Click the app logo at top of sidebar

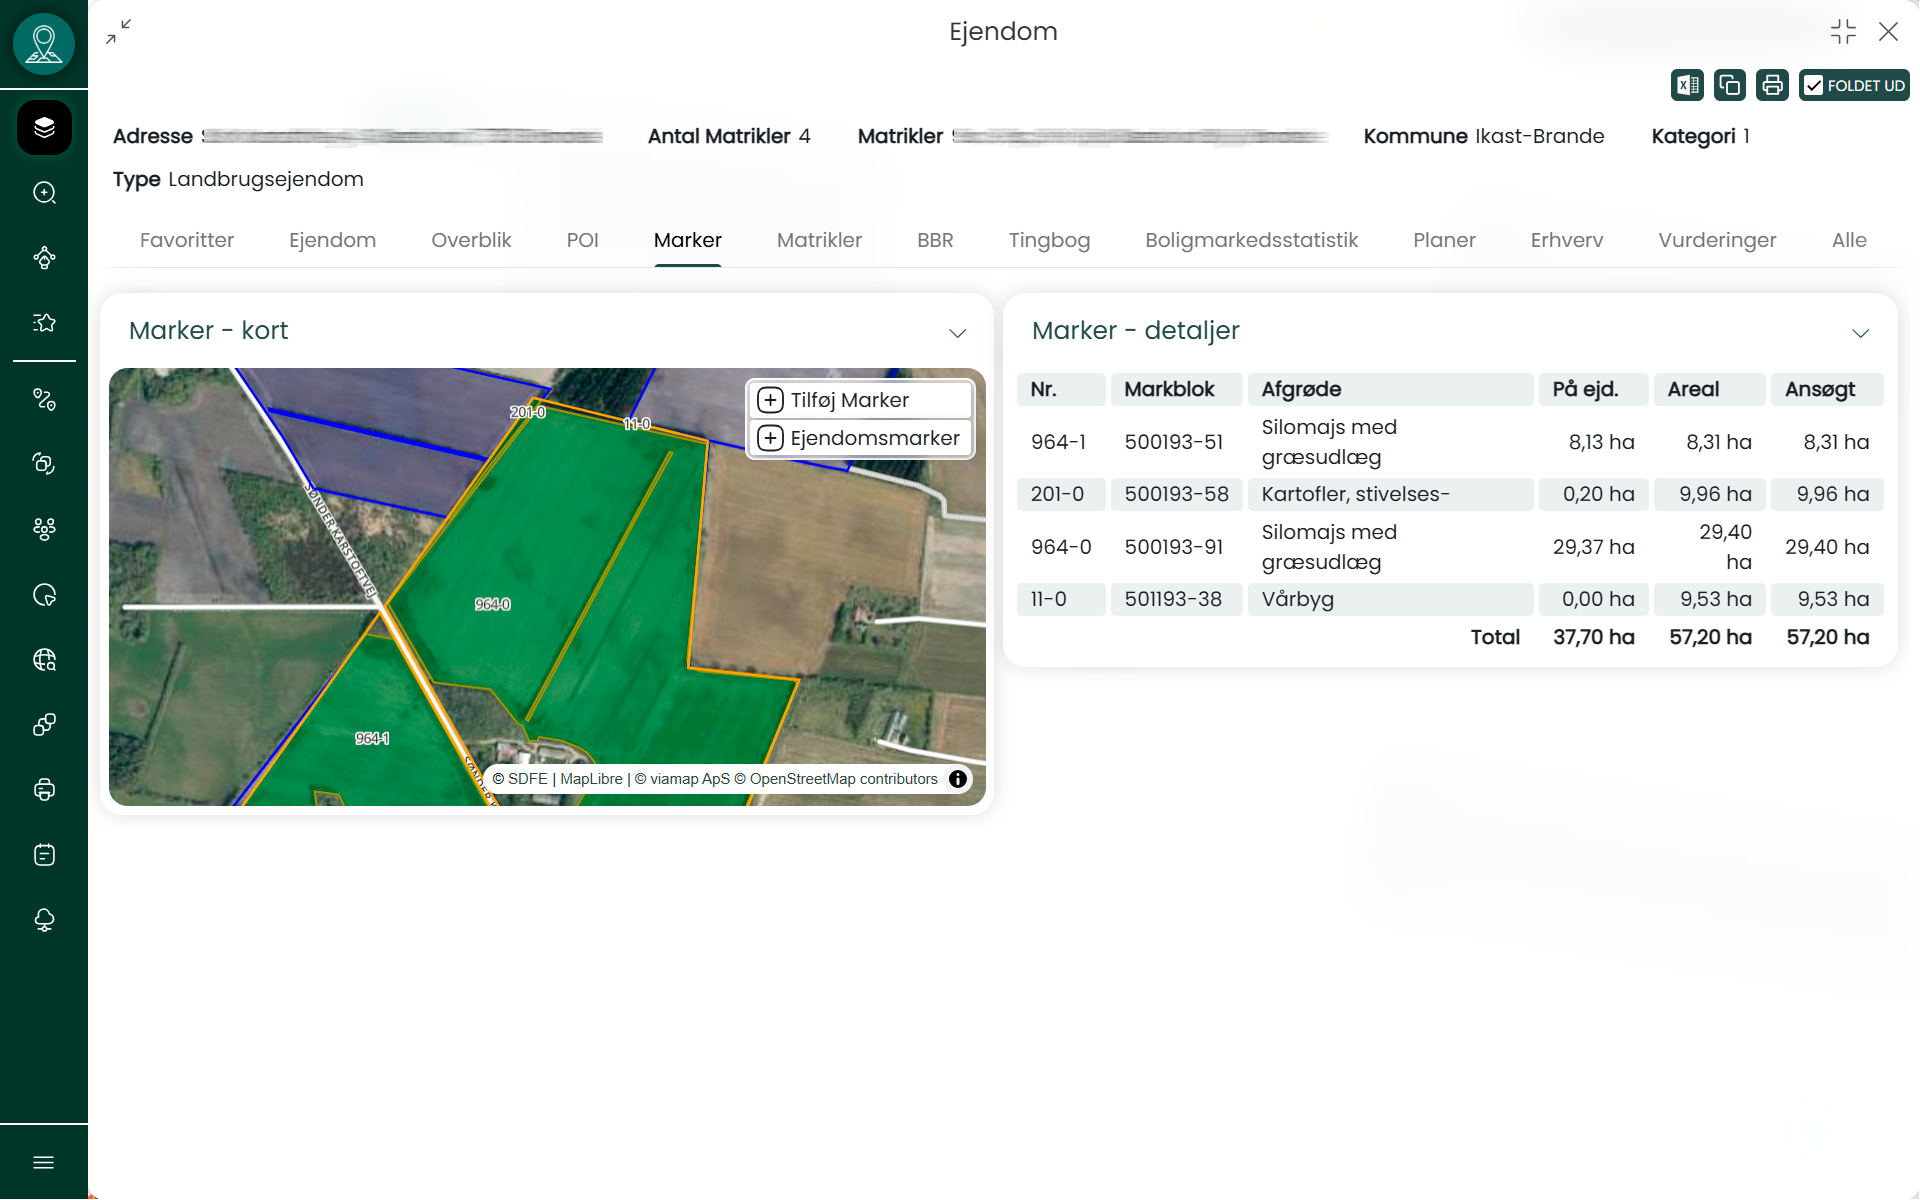[x=44, y=44]
